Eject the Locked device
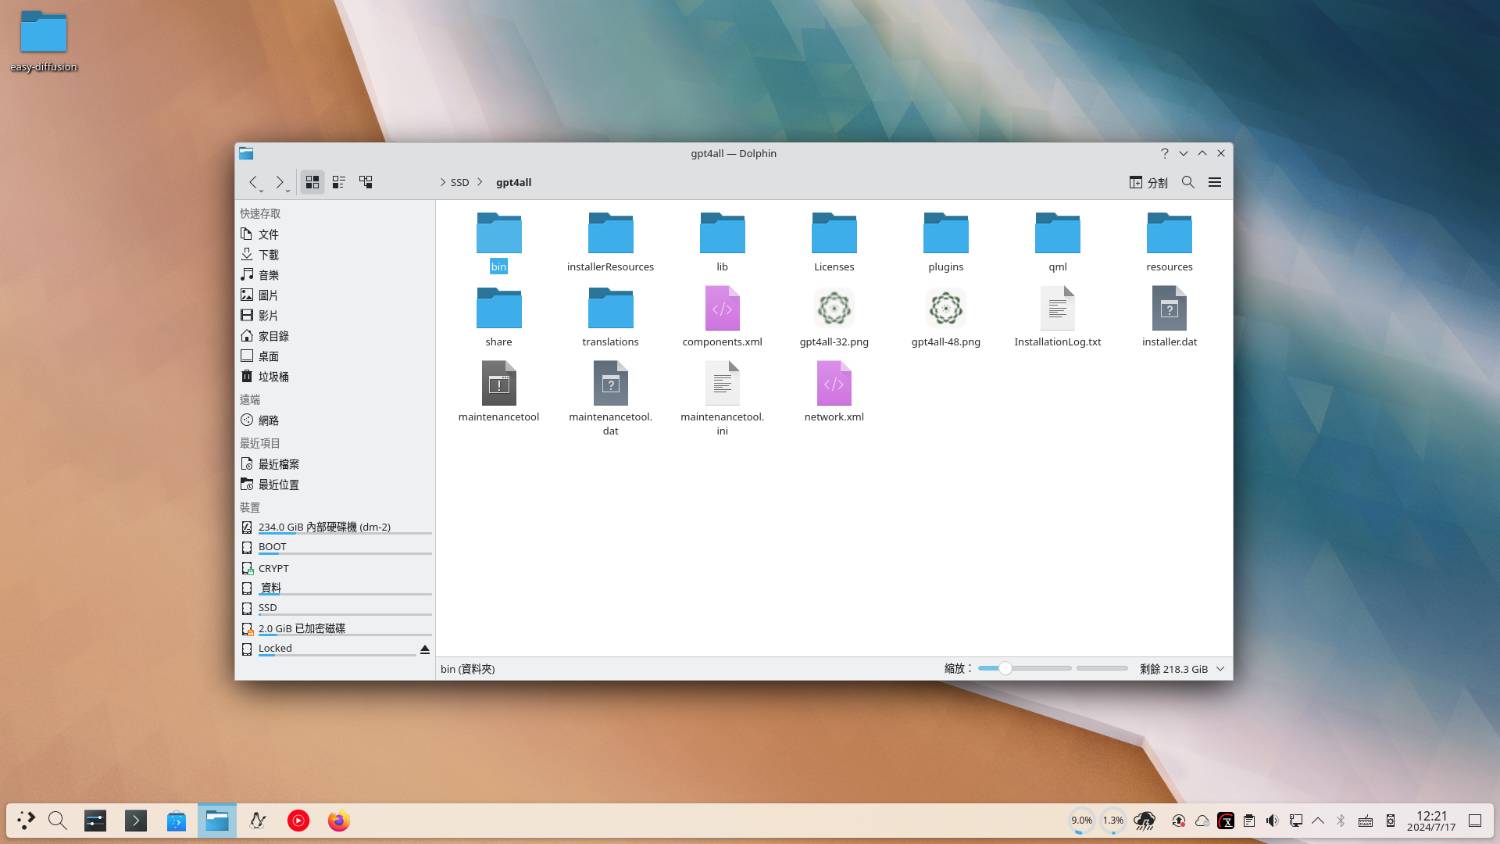The height and width of the screenshot is (844, 1500). (x=425, y=649)
